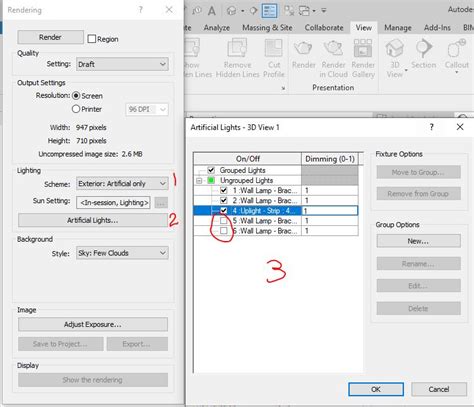474x407 pixels.
Task: Click the On/Off column header
Action: [248, 159]
